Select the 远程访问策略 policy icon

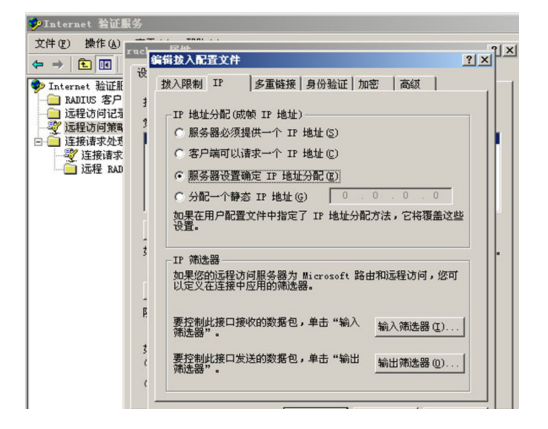[x=55, y=127]
